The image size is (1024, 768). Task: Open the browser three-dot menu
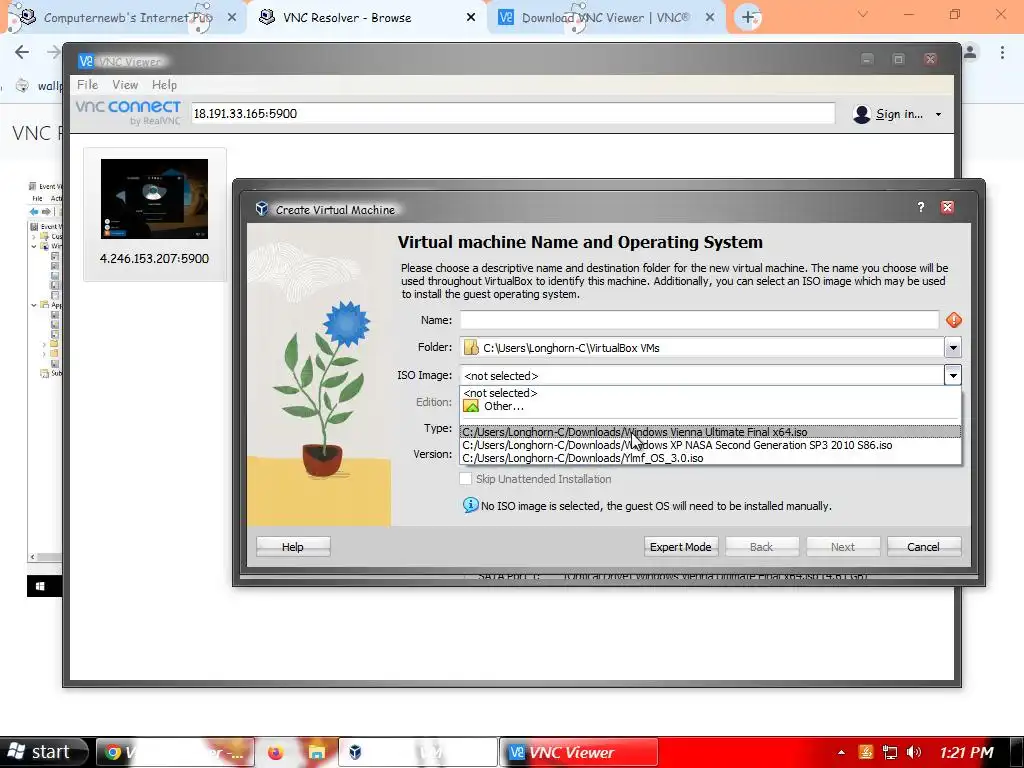(1002, 52)
